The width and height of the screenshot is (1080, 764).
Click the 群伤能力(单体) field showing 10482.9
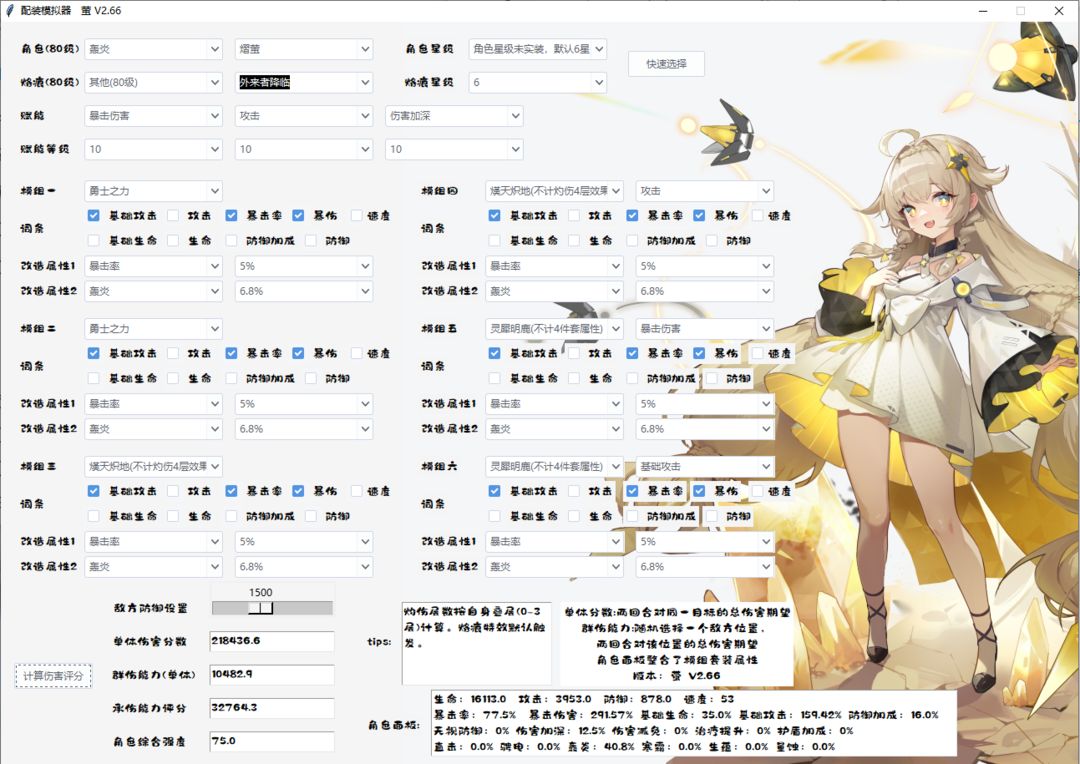point(271,674)
